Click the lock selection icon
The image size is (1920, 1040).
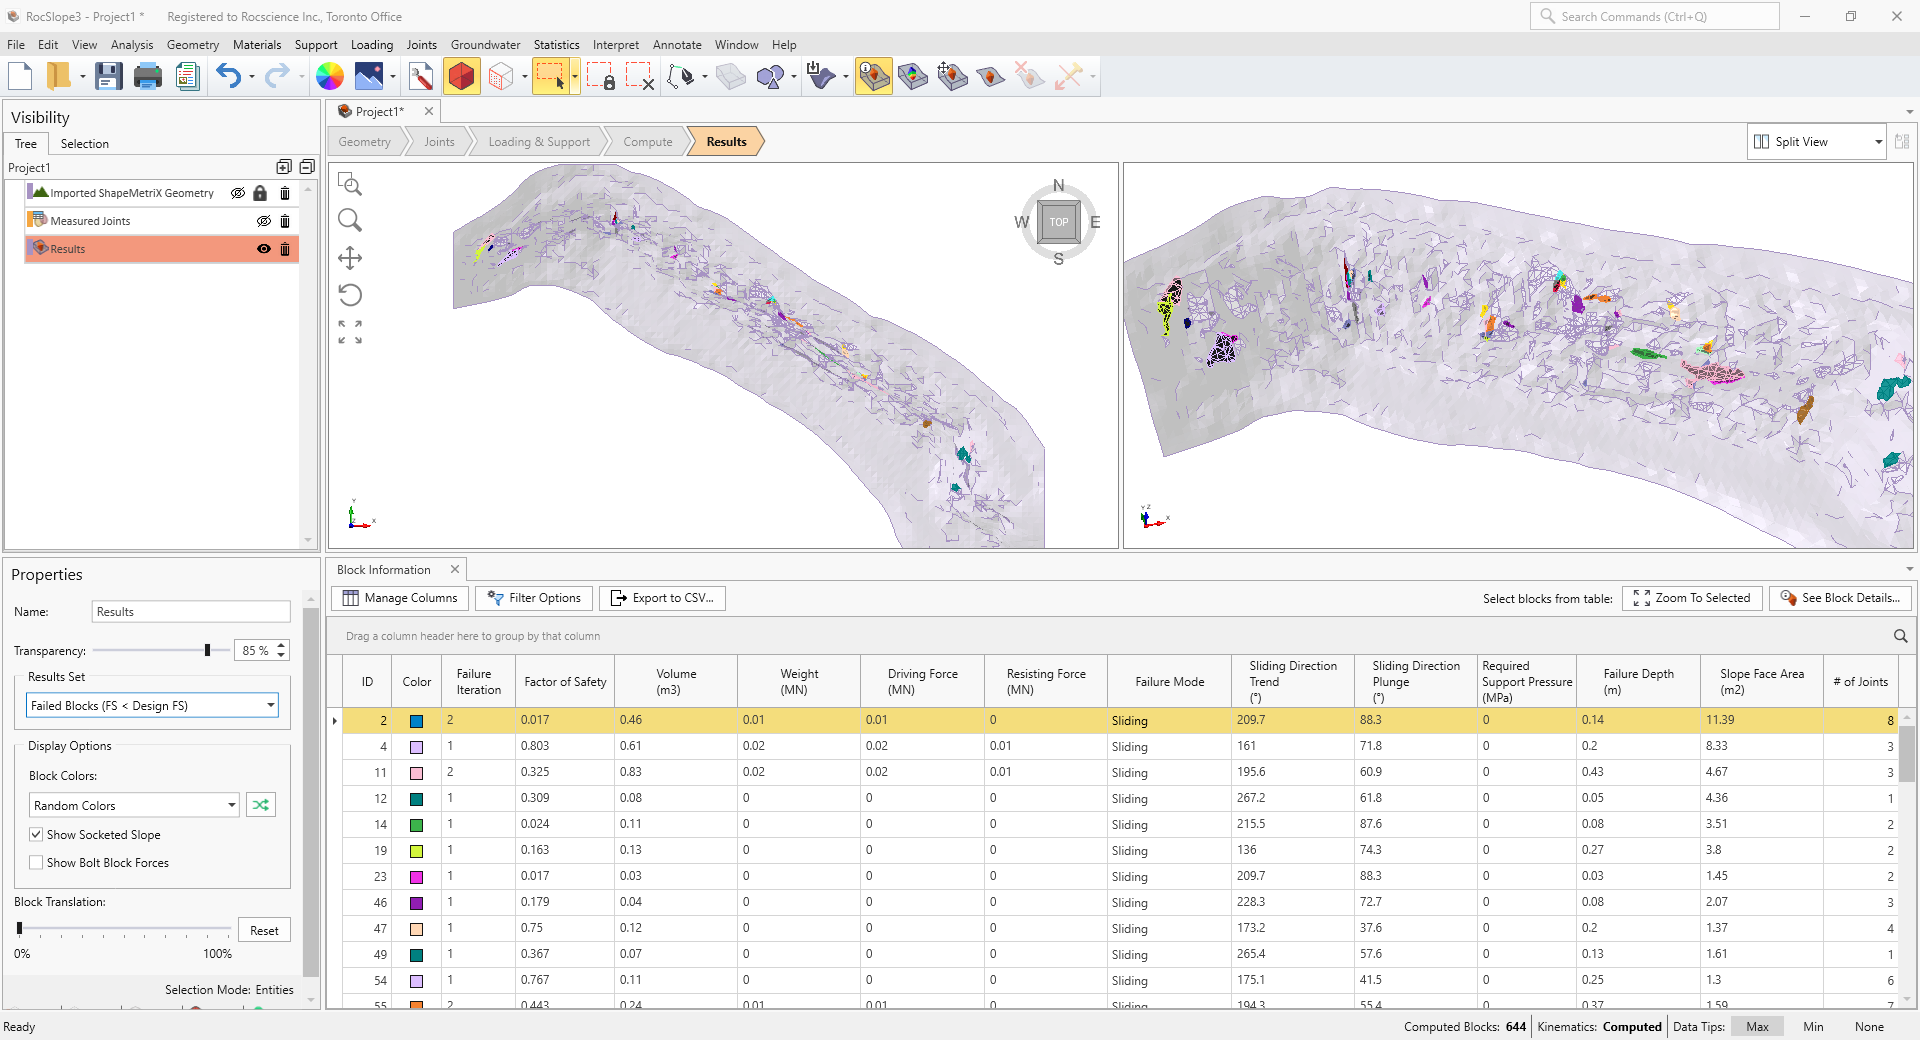click(x=600, y=76)
